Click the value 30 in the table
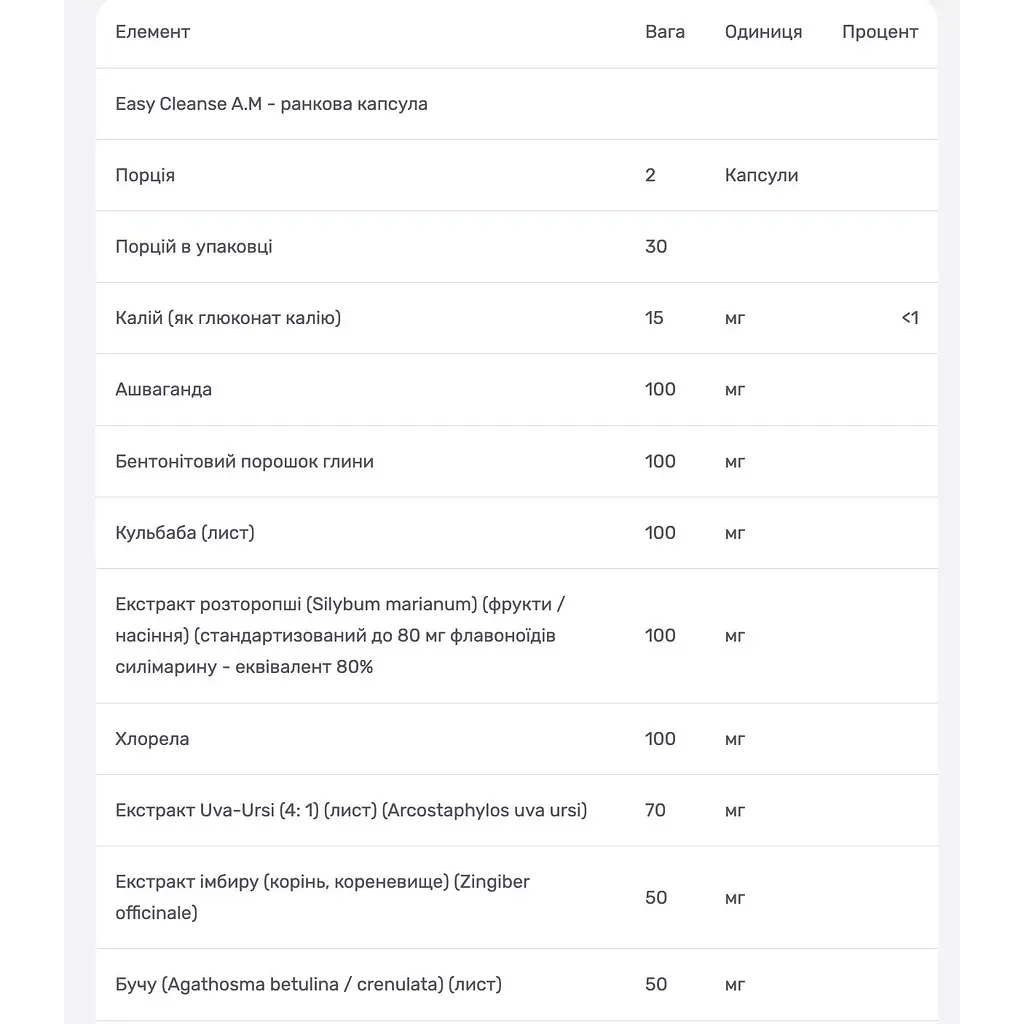 click(656, 247)
